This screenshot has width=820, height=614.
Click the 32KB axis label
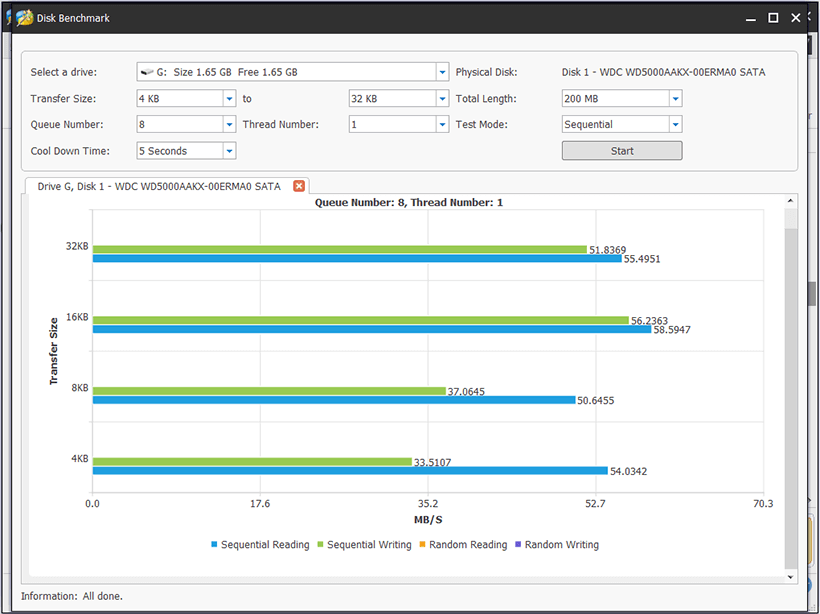[77, 246]
